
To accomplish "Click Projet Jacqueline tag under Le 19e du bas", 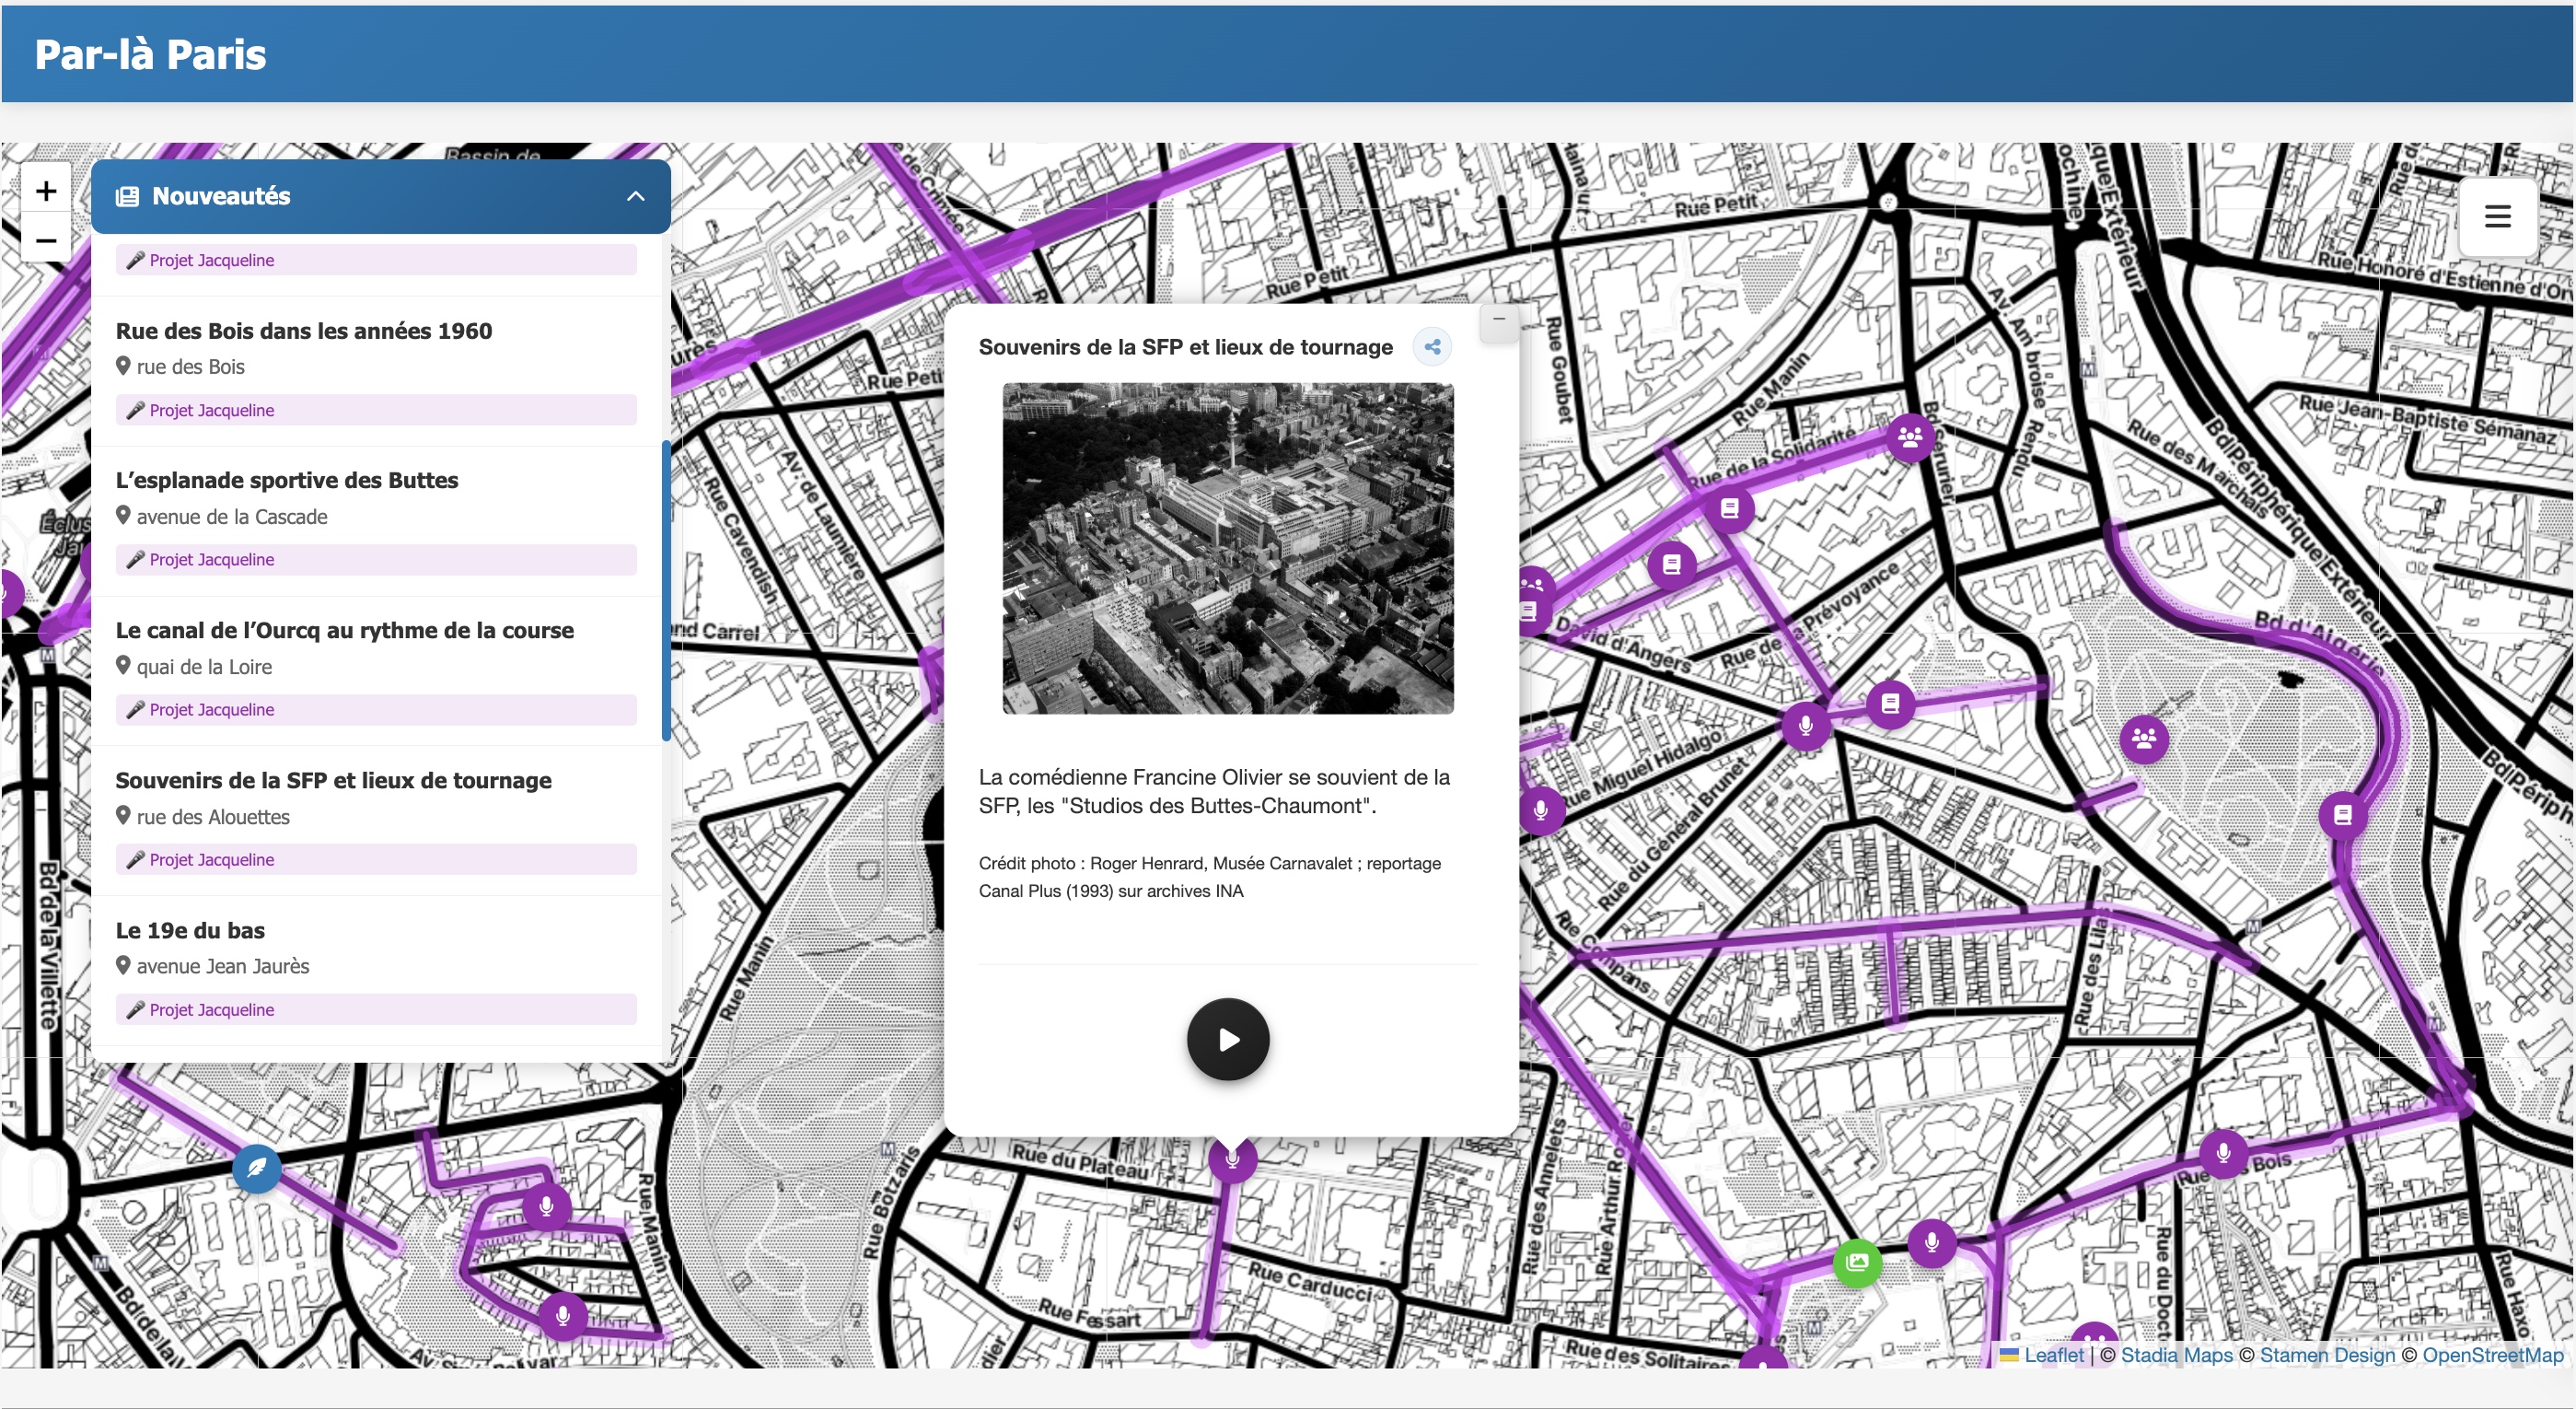I will [211, 1010].
